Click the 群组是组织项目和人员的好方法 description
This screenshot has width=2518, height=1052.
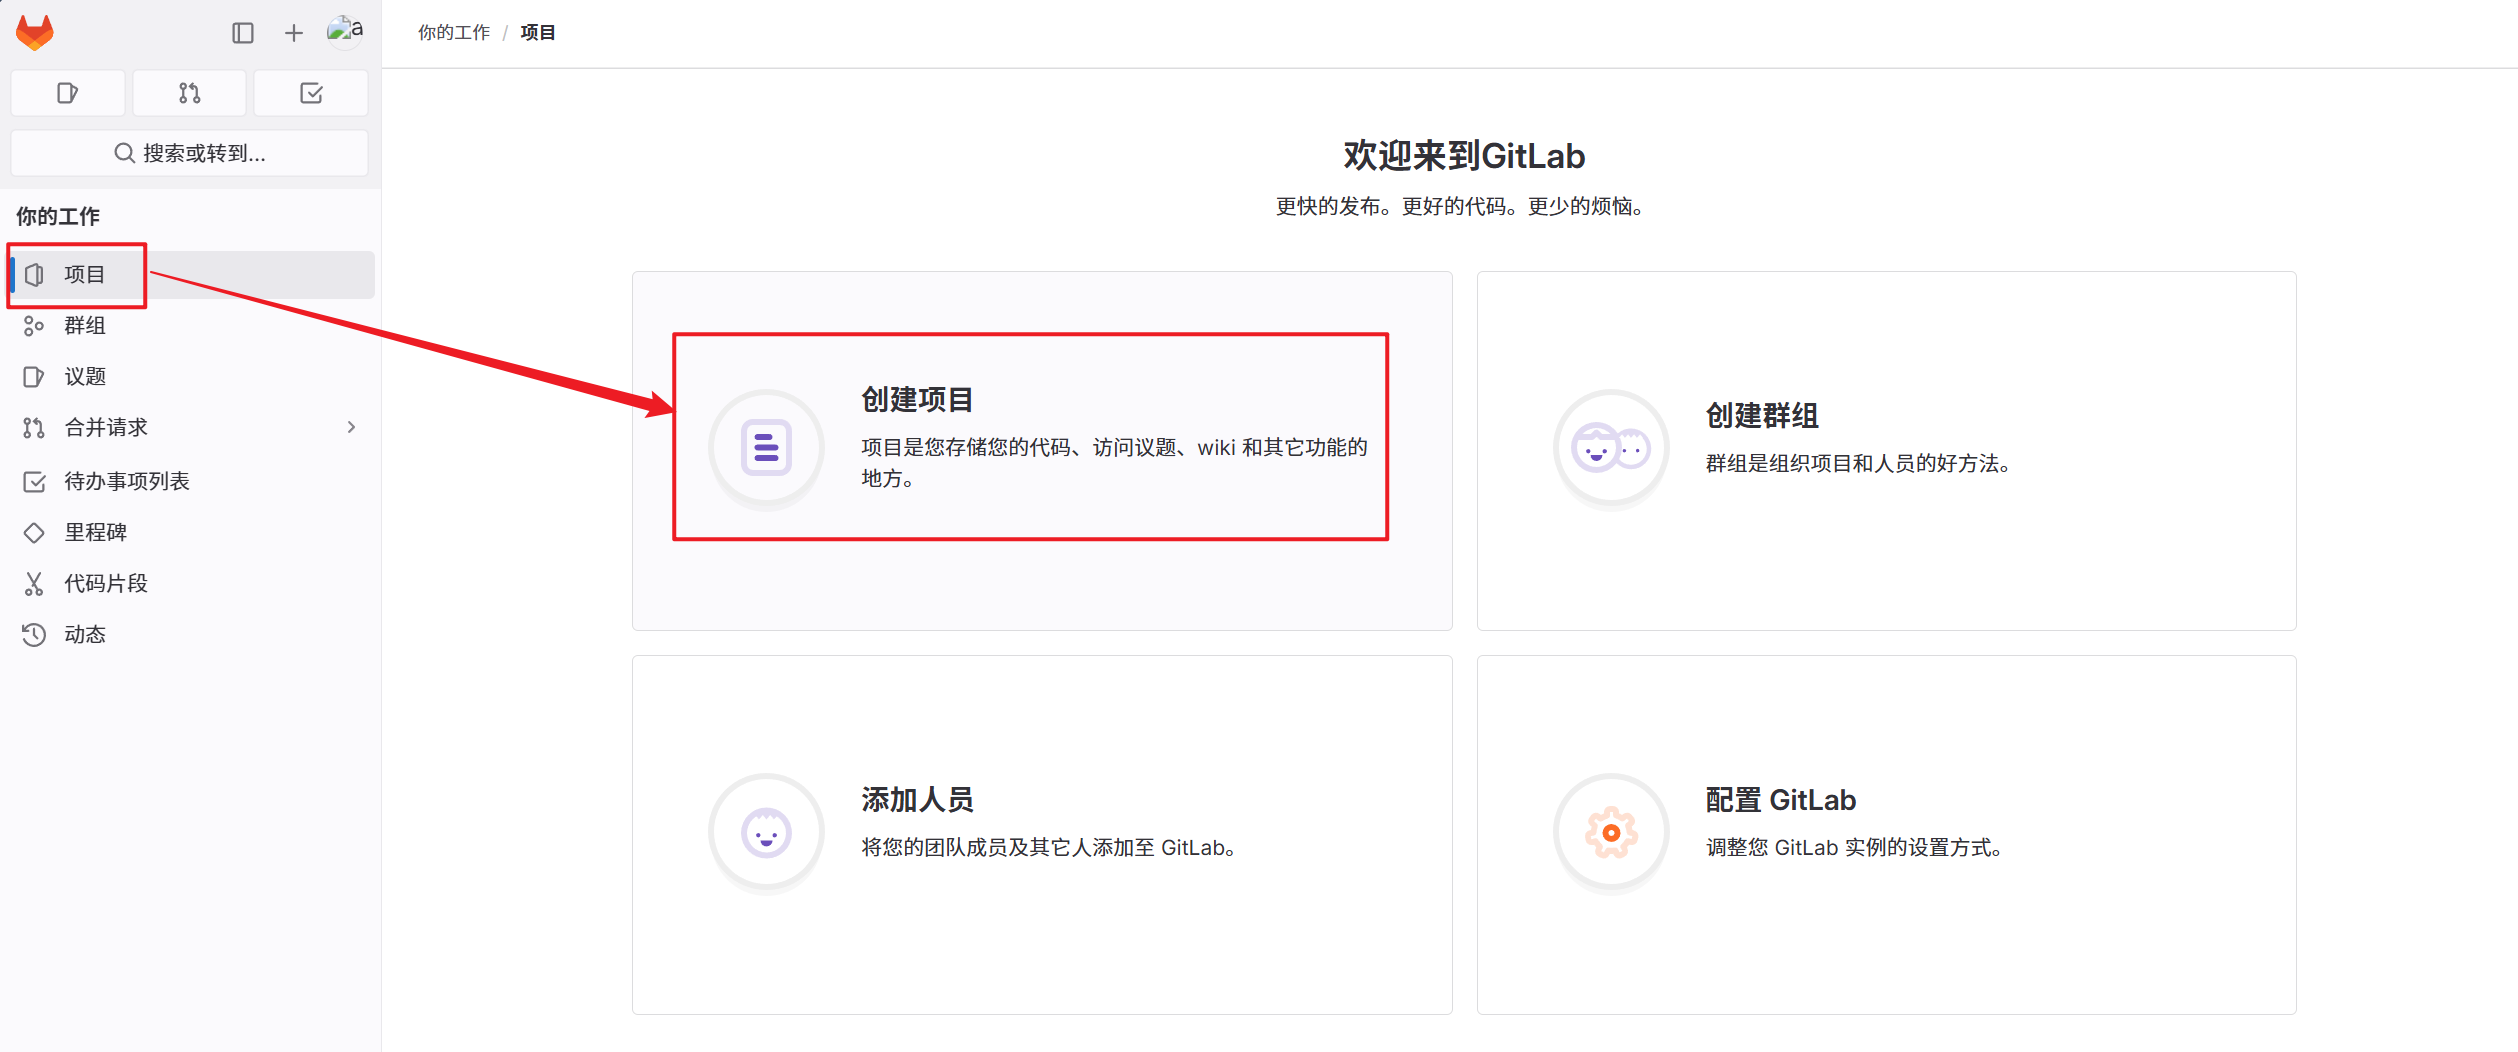1858,464
